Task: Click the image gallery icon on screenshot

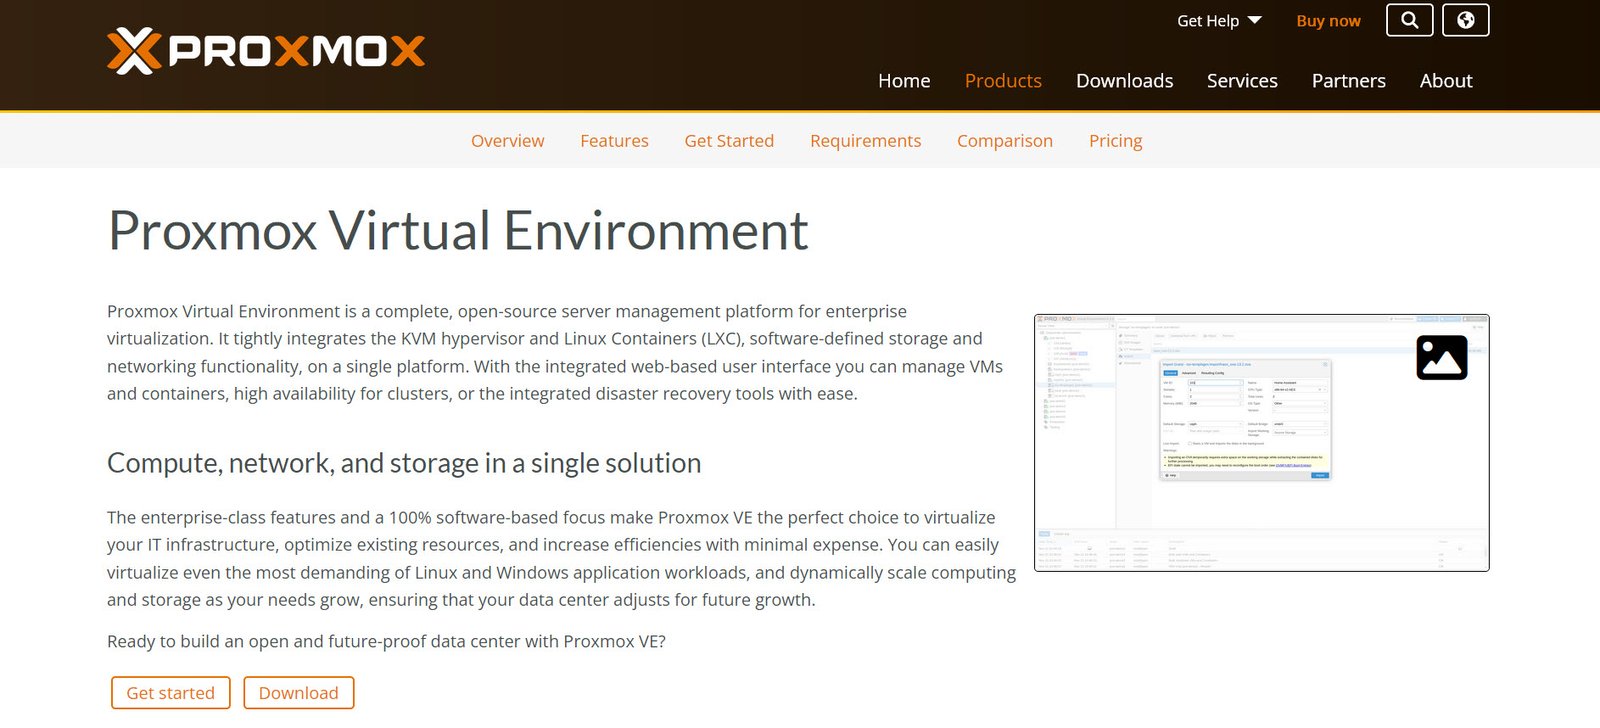Action: (1441, 357)
